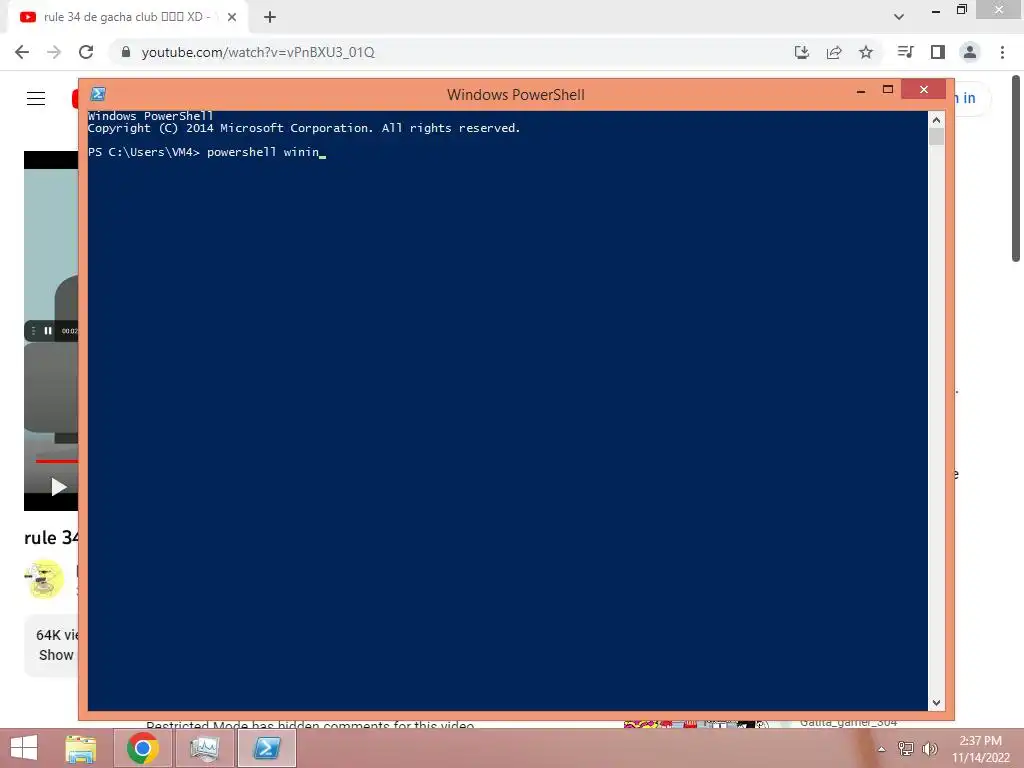Share this page icon in Chrome
This screenshot has width=1024, height=768.
pyautogui.click(x=834, y=52)
